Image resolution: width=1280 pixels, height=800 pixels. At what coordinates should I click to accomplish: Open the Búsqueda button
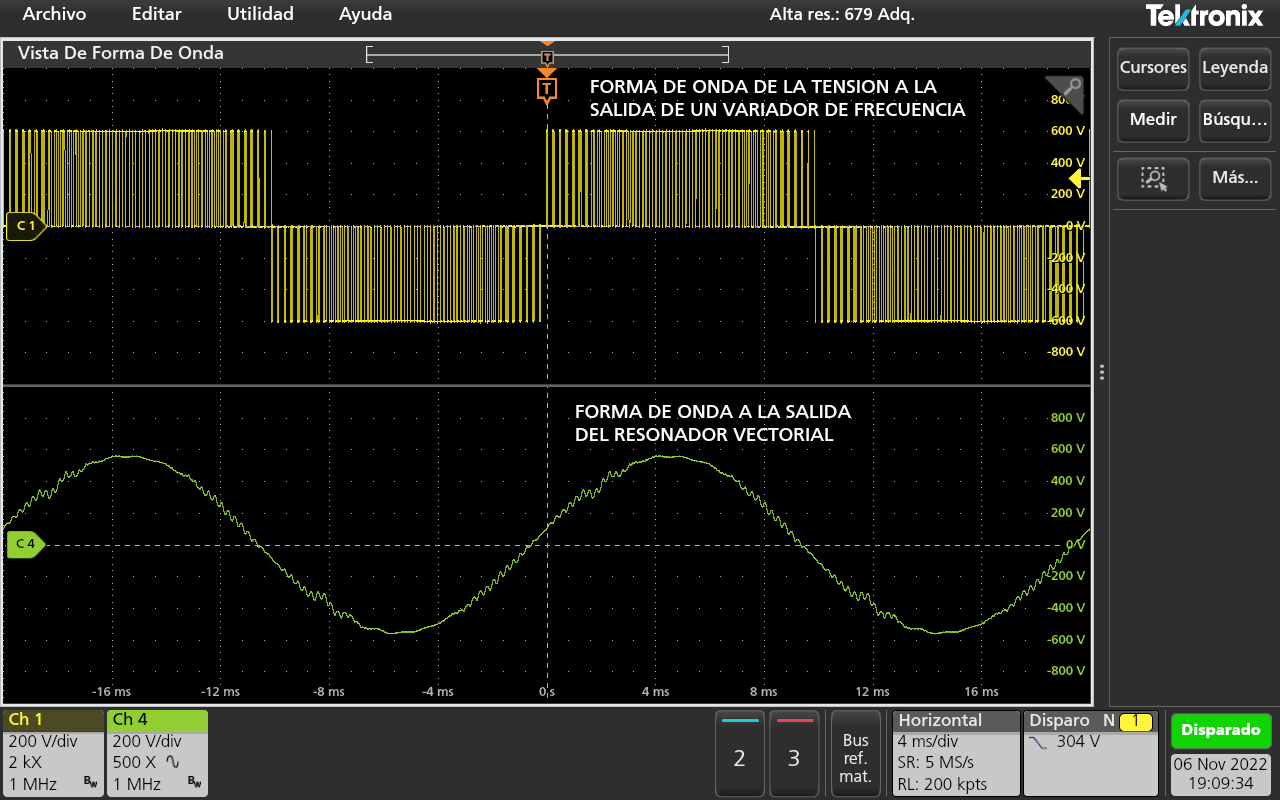pyautogui.click(x=1235, y=120)
